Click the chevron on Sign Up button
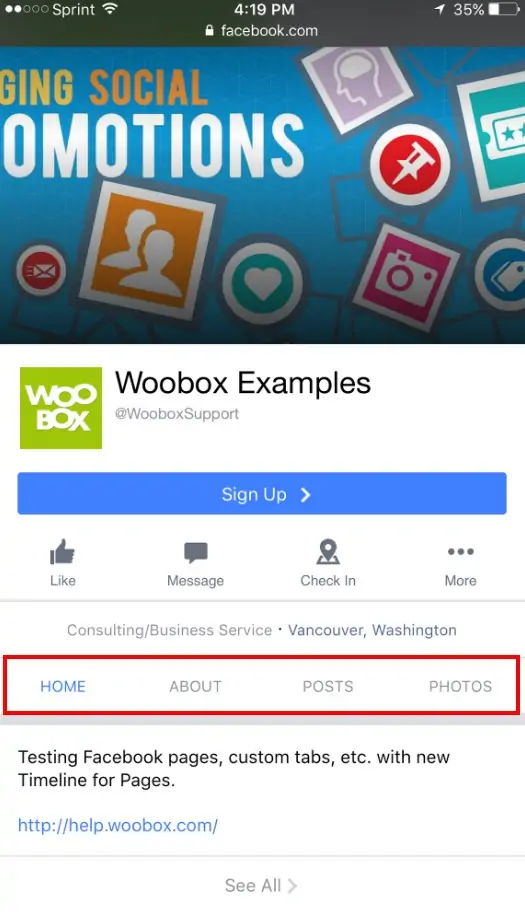Viewport: 525px width, 912px height. coord(305,494)
